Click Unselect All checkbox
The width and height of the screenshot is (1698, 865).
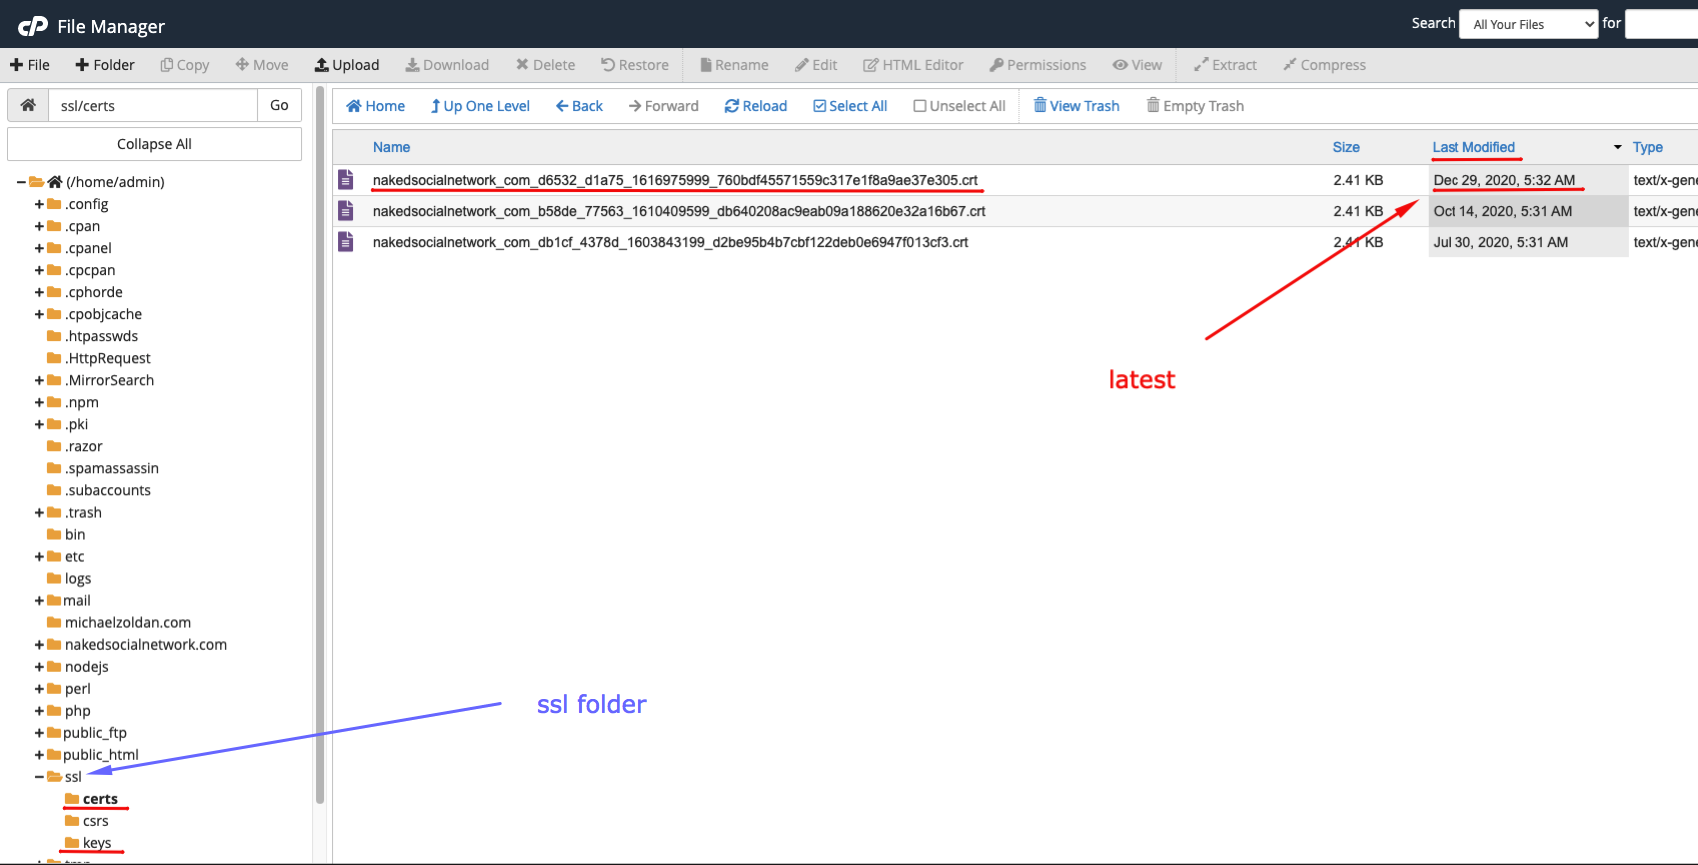(959, 106)
